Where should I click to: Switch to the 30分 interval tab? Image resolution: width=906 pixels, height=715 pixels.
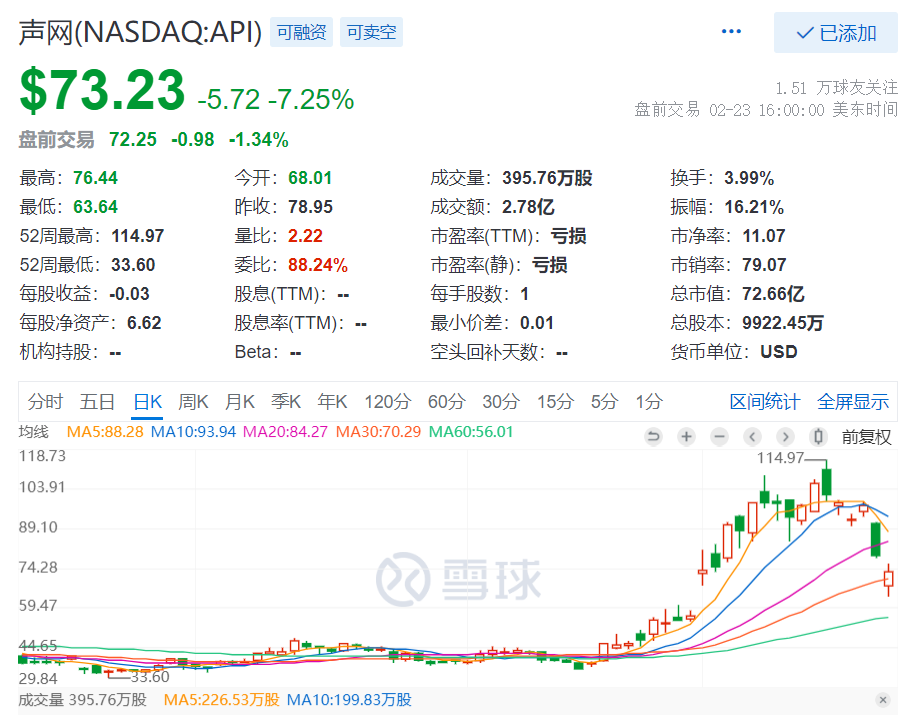click(501, 401)
